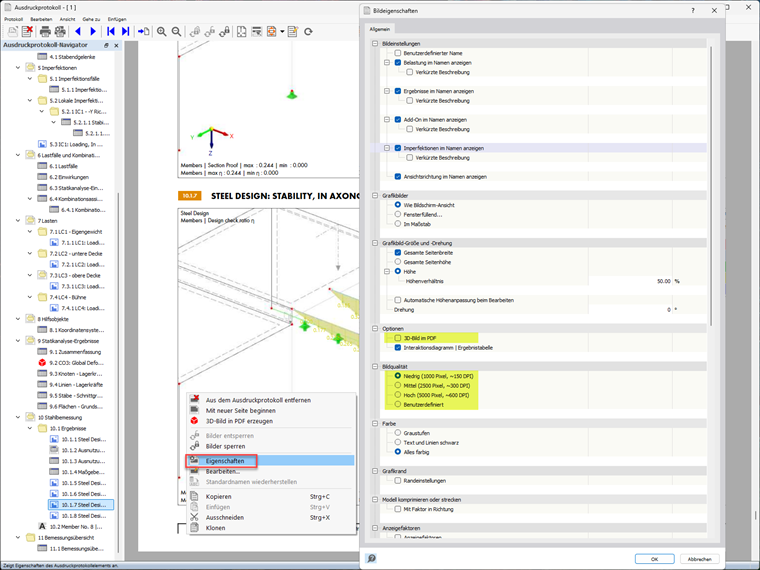Click the Höhenverhältnis 50.00 value field

(630, 281)
